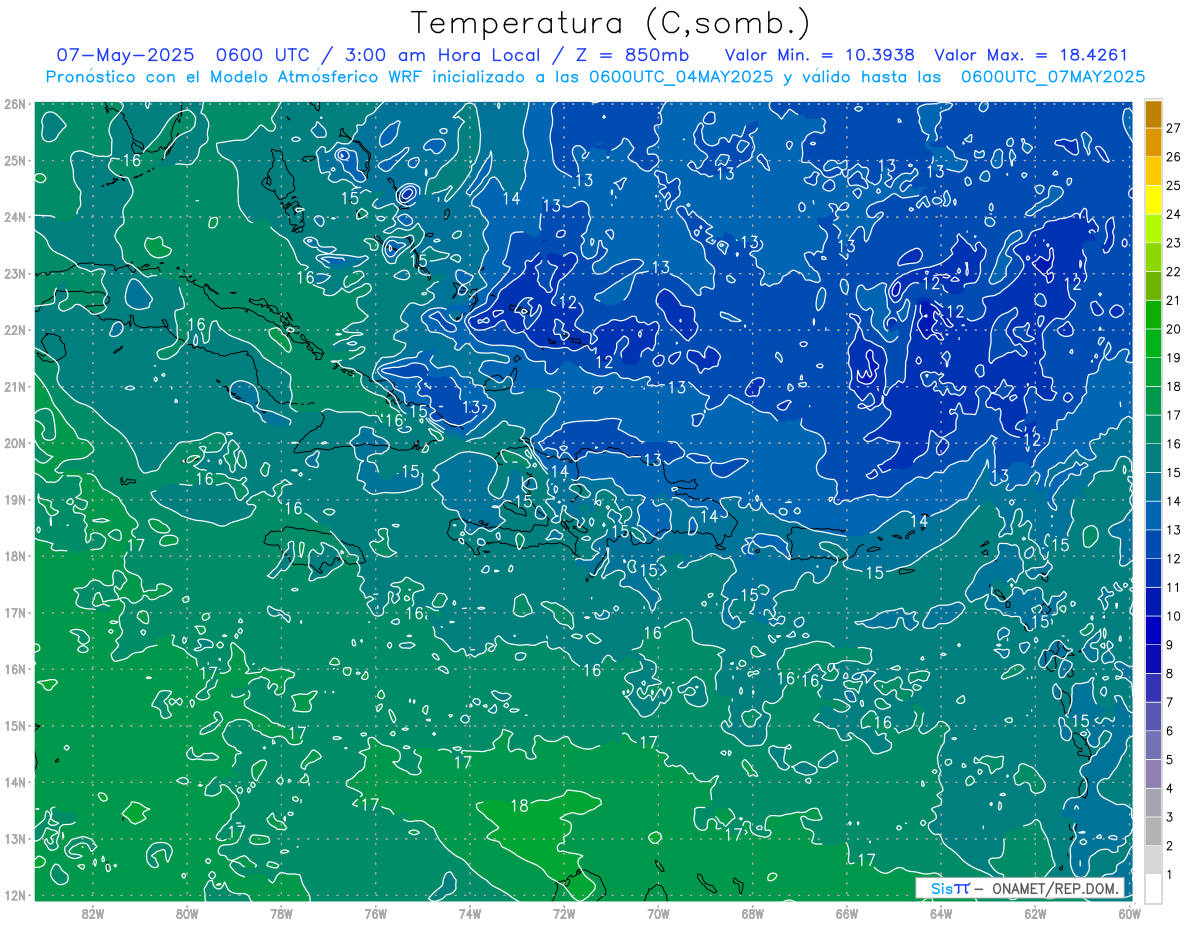
Task: Click longitude axis label "80W"
Action: coord(187,912)
